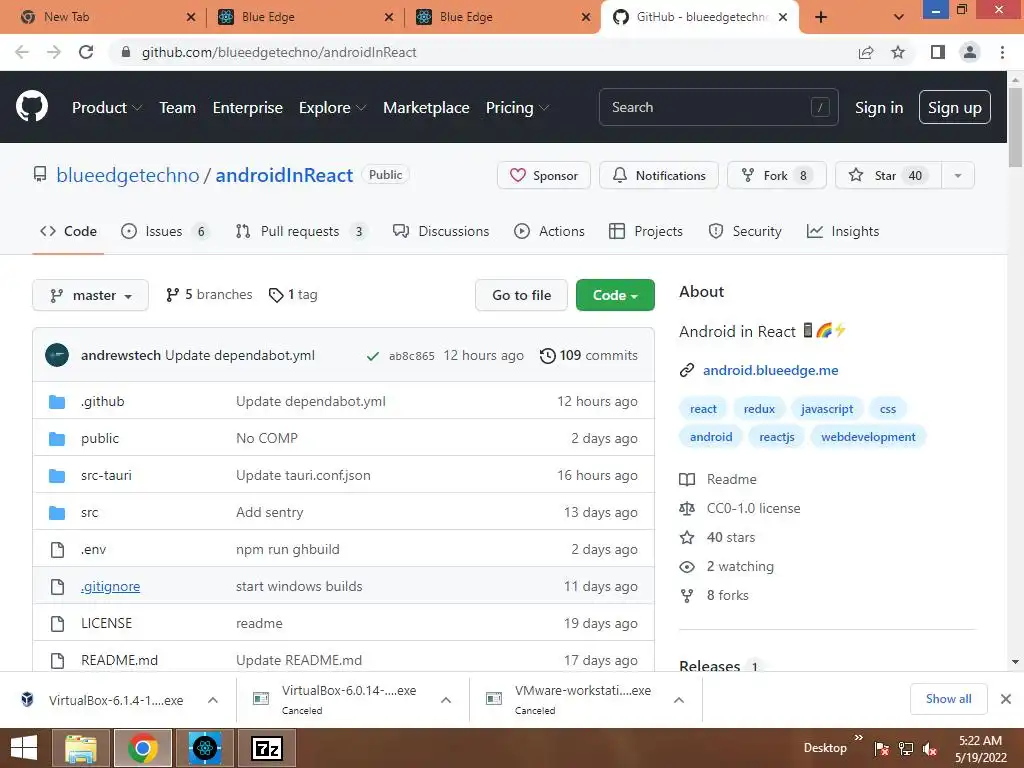Viewport: 1024px width, 768px height.
Task: Open the Insights tab
Action: pos(843,231)
